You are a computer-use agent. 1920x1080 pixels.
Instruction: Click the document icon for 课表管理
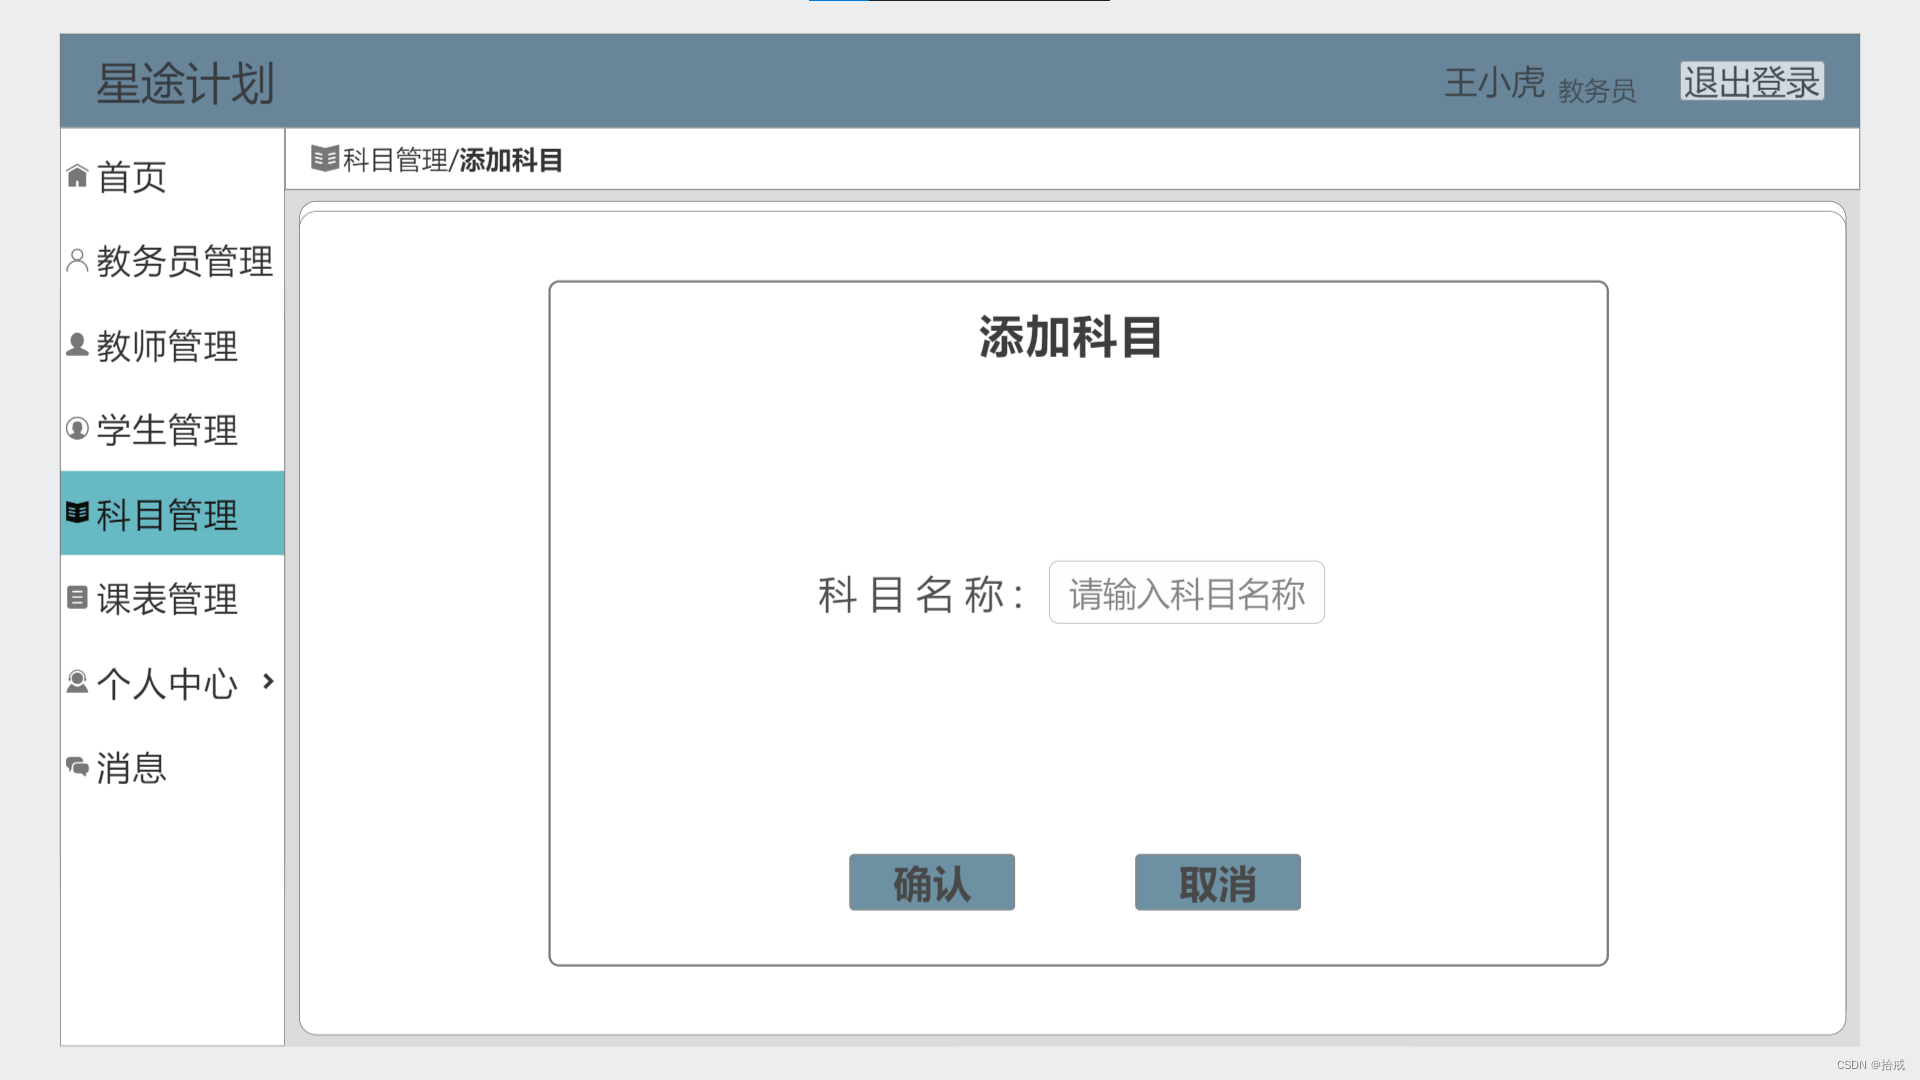[77, 597]
